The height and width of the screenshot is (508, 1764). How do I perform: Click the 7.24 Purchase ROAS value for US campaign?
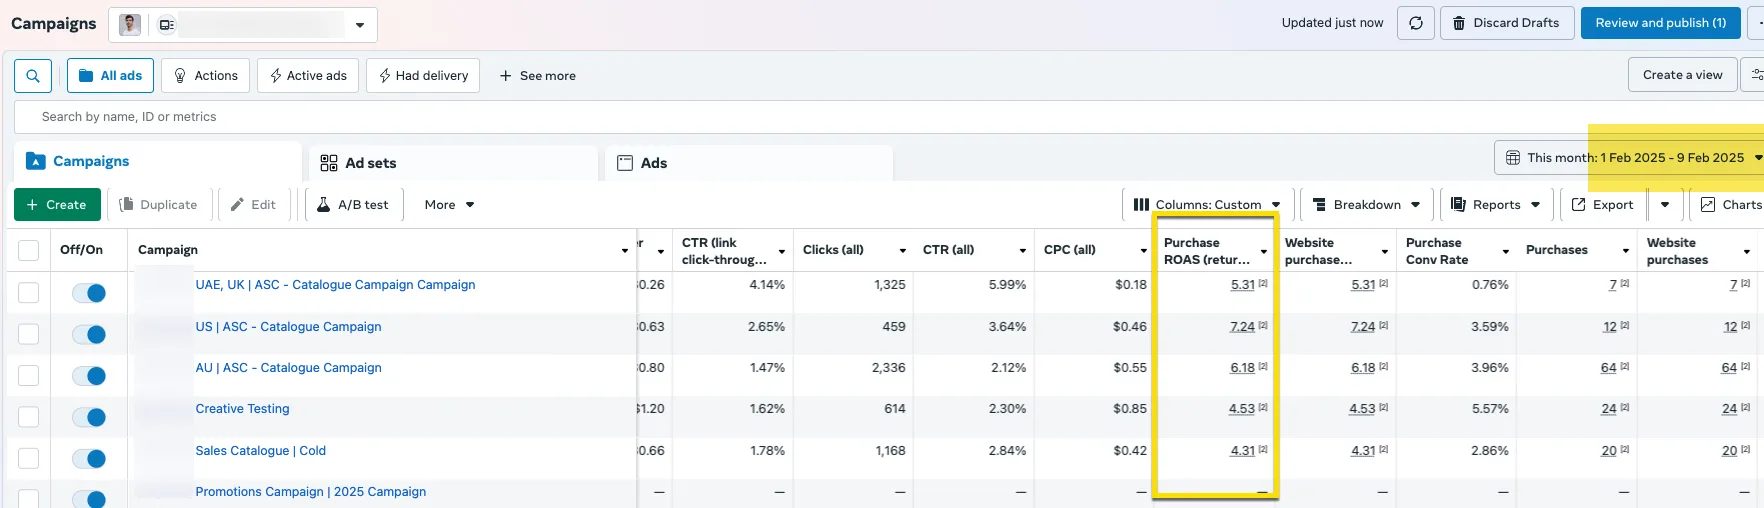tap(1242, 327)
